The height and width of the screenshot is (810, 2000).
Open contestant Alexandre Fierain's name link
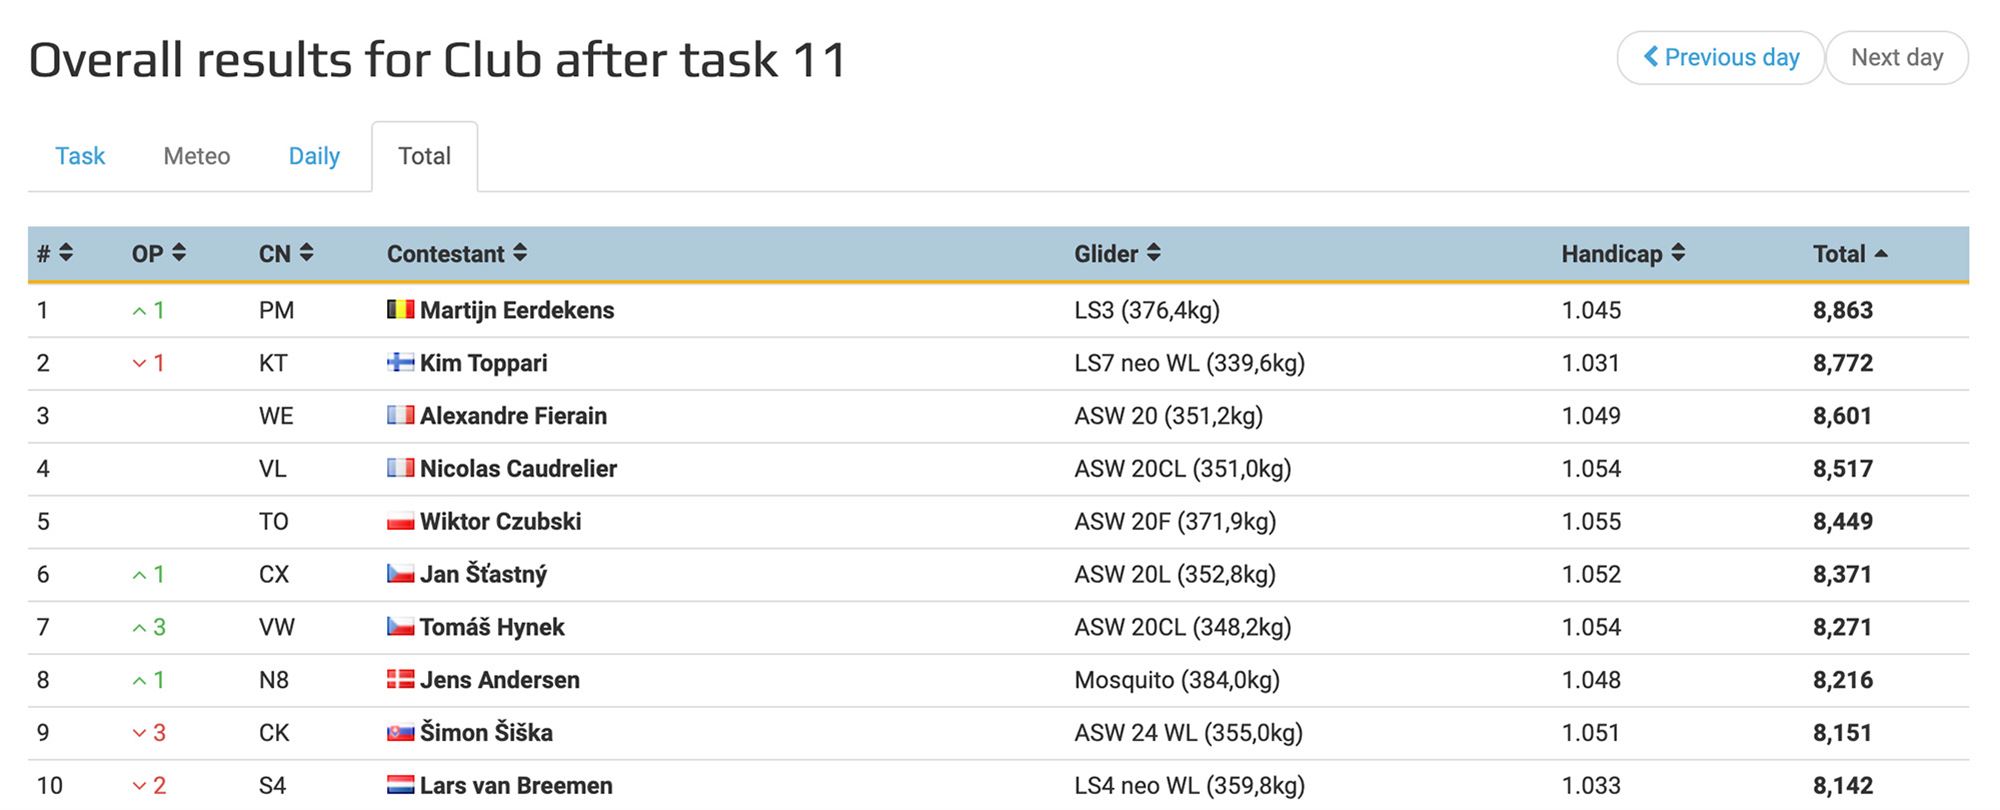point(513,416)
